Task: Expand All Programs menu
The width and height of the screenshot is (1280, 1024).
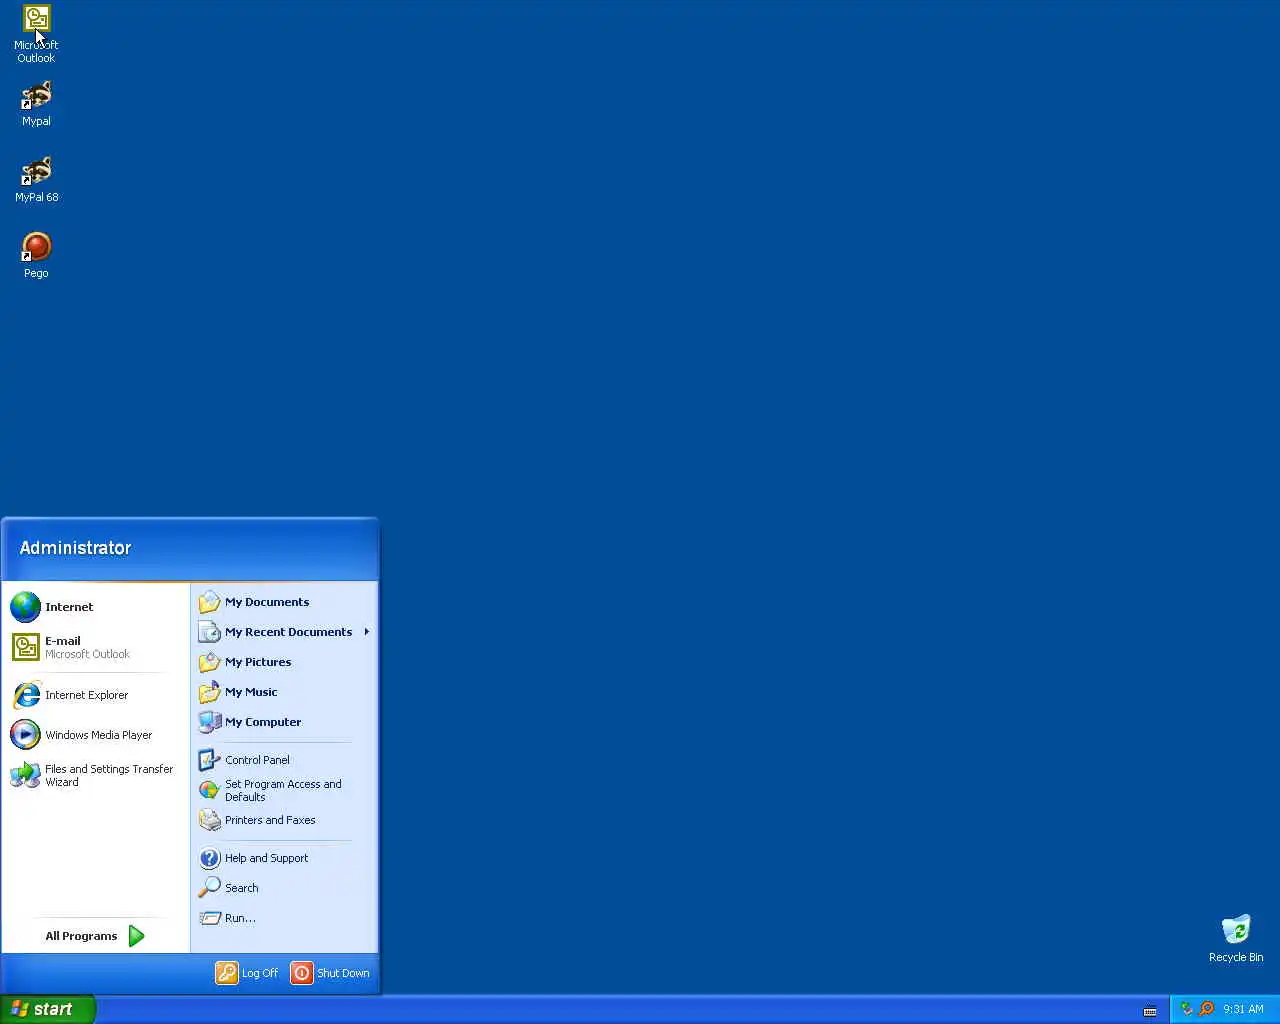Action: click(96, 936)
